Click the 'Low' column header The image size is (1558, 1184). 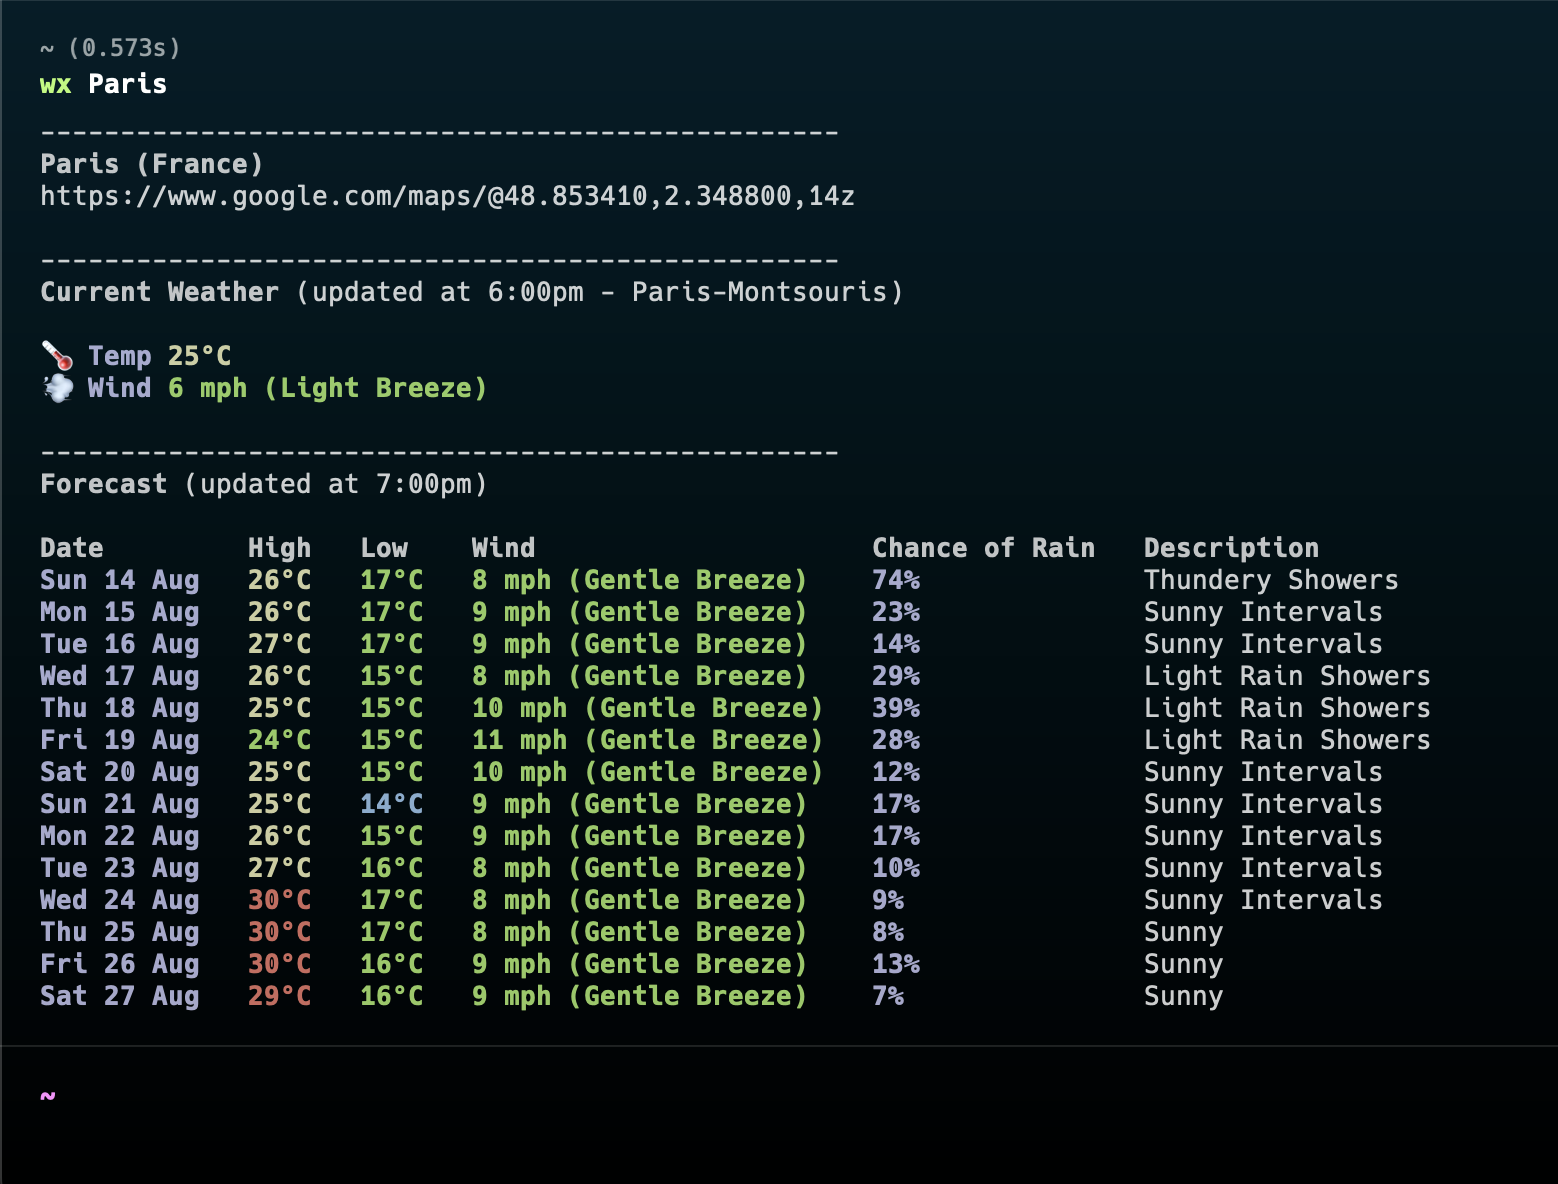(x=384, y=548)
